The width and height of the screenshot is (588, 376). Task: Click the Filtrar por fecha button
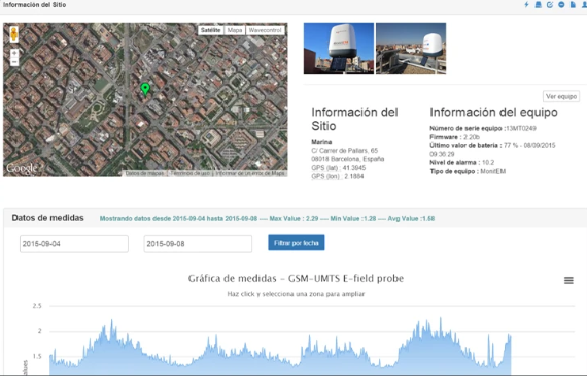click(296, 243)
